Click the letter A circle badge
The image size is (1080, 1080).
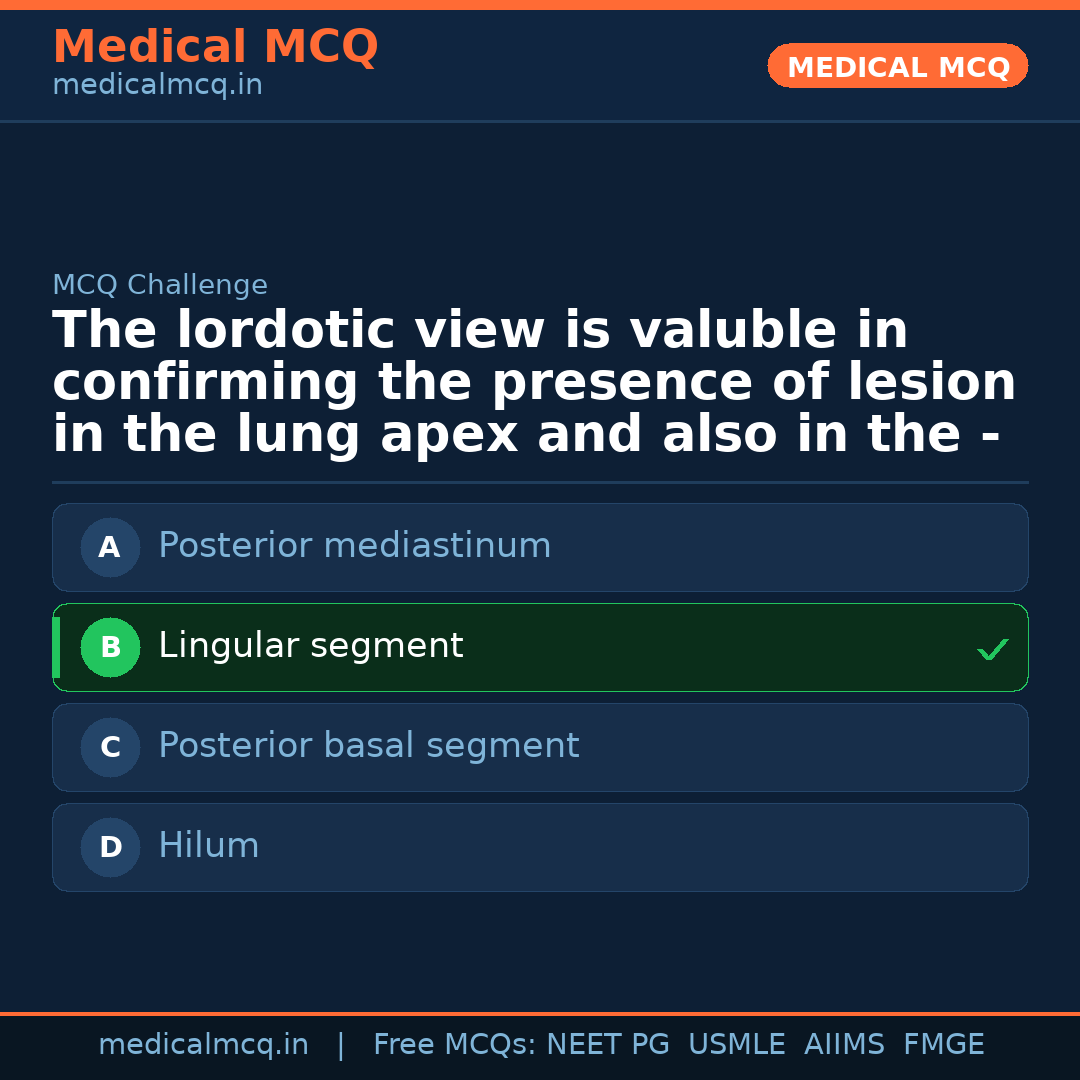110,547
